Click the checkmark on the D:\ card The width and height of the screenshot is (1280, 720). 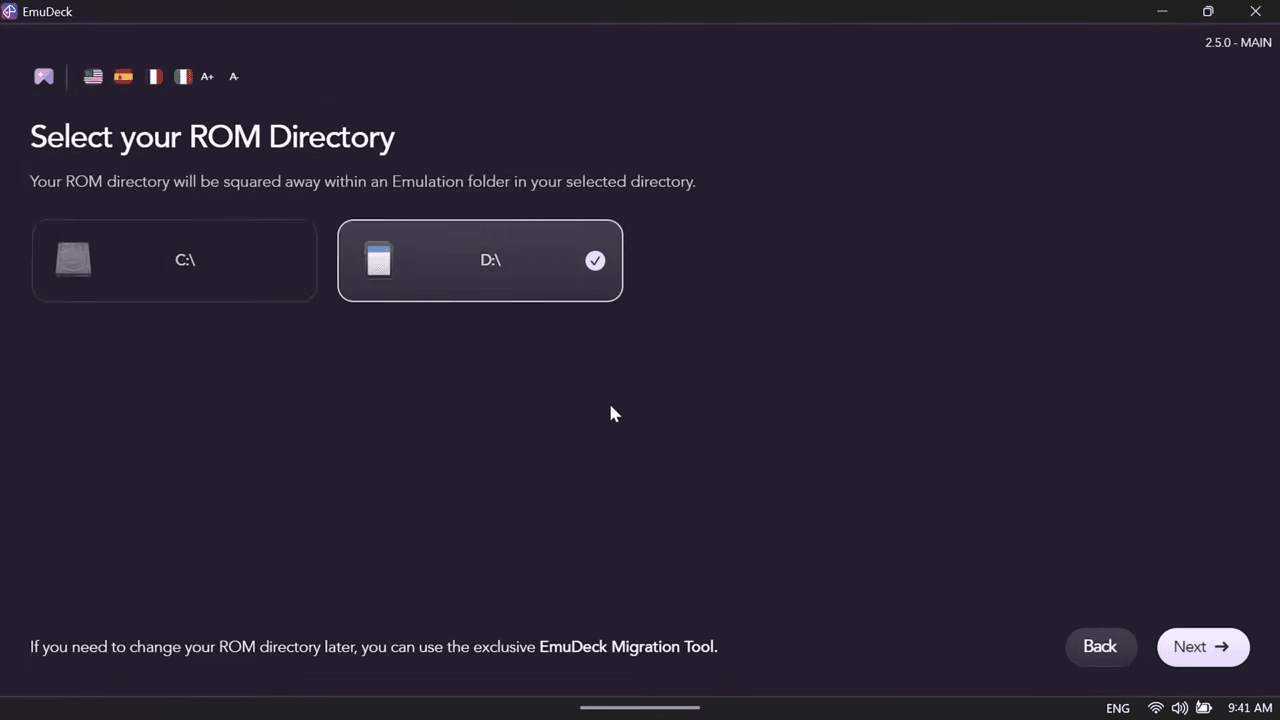pos(595,260)
